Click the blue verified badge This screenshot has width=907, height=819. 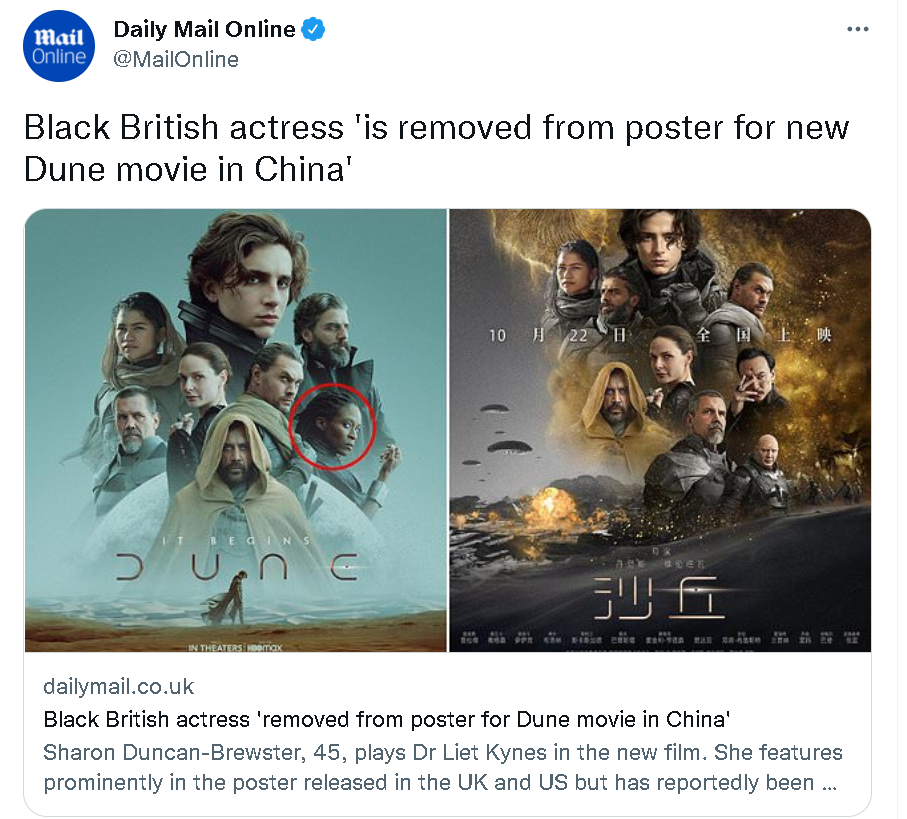pyautogui.click(x=313, y=29)
